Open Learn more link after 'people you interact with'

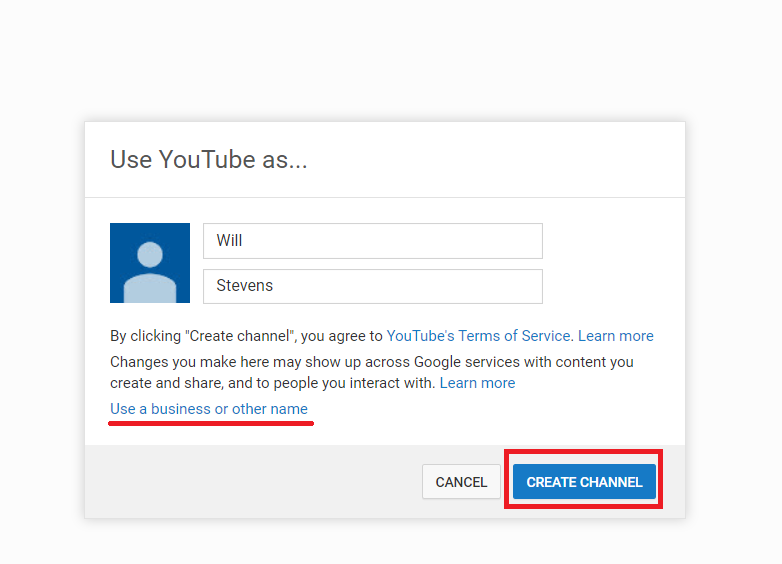477,383
